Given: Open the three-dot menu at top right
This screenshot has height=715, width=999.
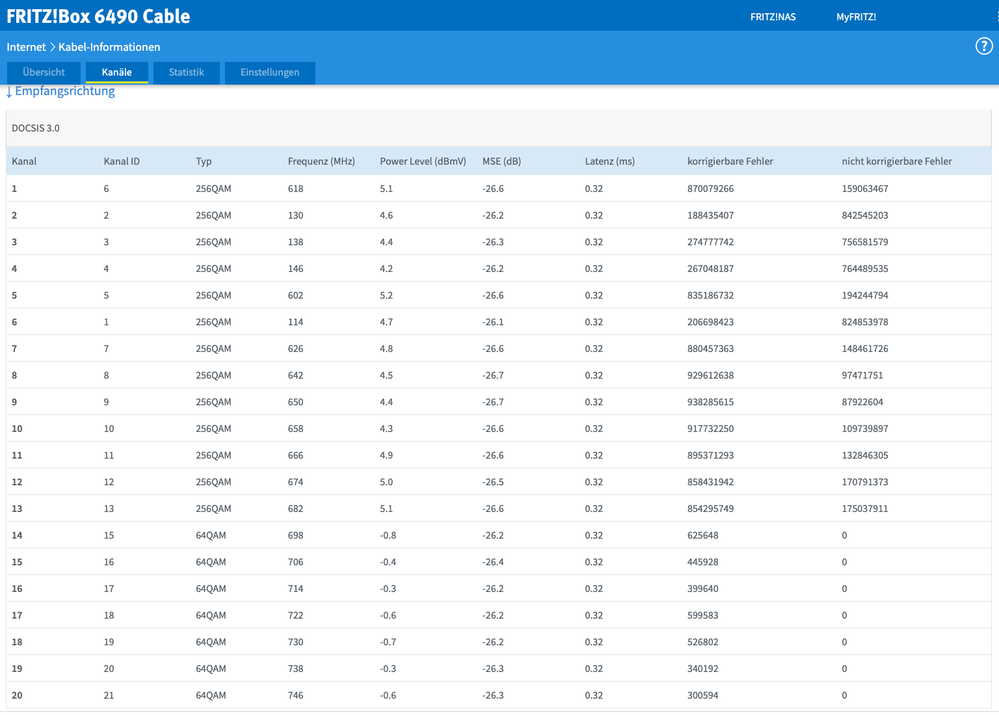Looking at the screenshot, I should (996, 17).
